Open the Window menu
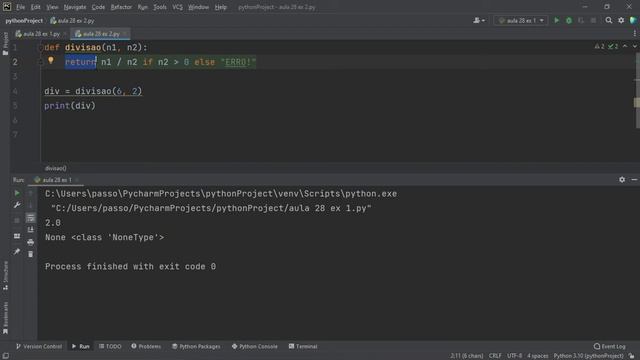This screenshot has width=640, height=360. [x=198, y=7]
